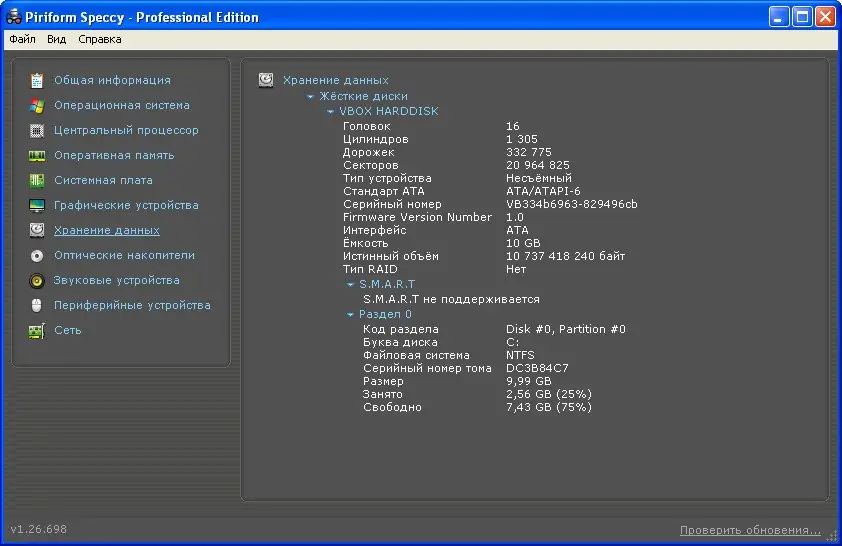Click the Тип устройства value Несъёмный
Image resolution: width=842 pixels, height=546 pixels.
(x=539, y=178)
